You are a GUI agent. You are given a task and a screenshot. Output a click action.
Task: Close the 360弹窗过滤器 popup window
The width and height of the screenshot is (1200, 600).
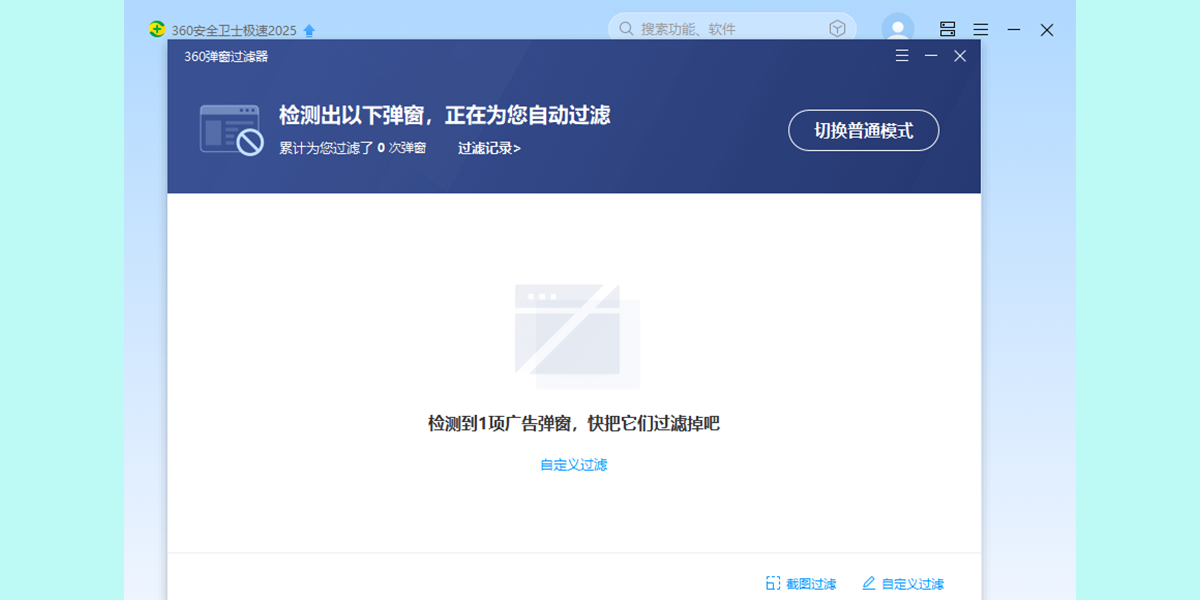pyautogui.click(x=960, y=56)
